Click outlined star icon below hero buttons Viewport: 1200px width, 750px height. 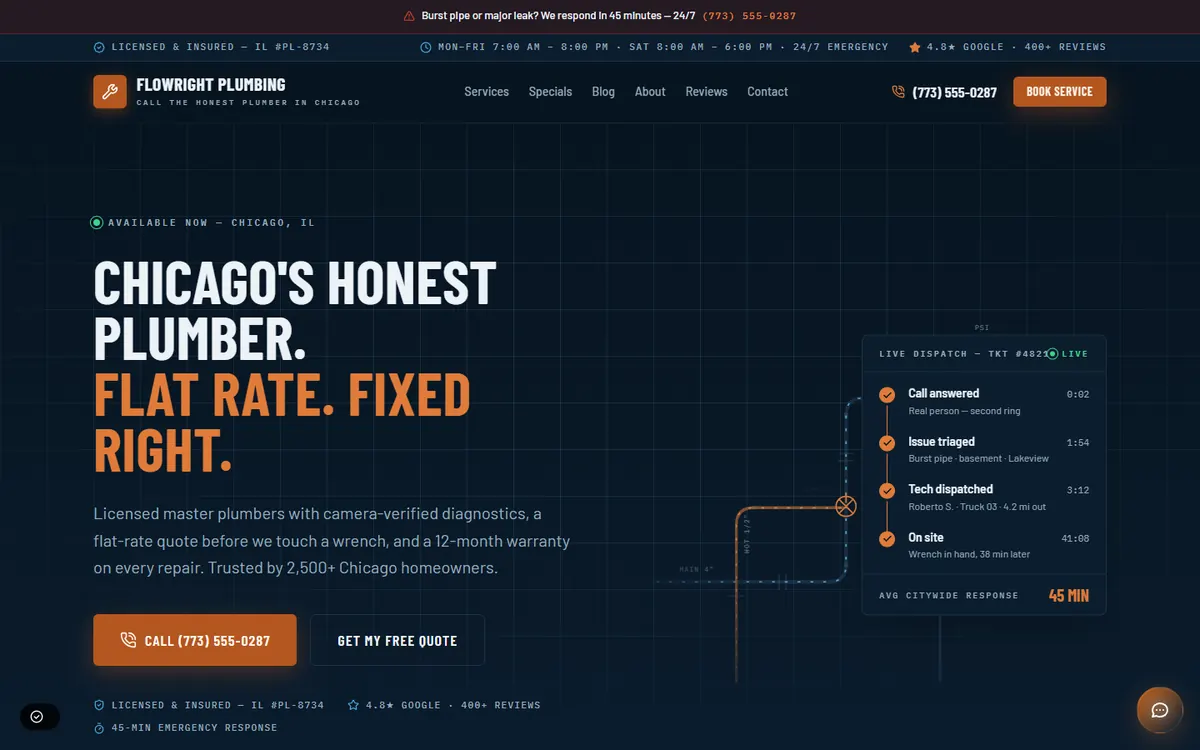tap(353, 705)
